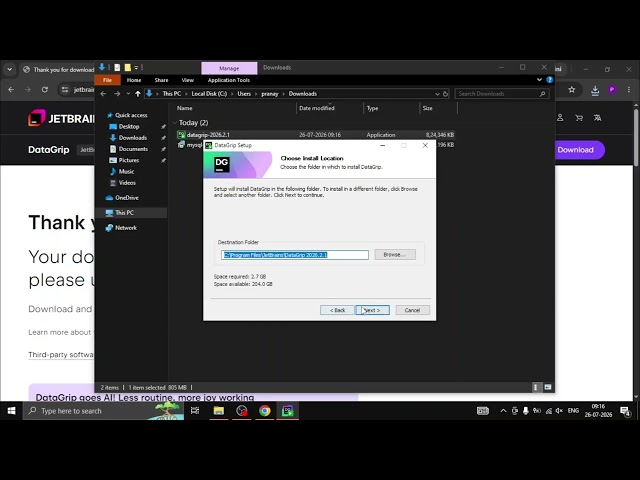Sort by Date modified column
The width and height of the screenshot is (640, 480).
317,108
